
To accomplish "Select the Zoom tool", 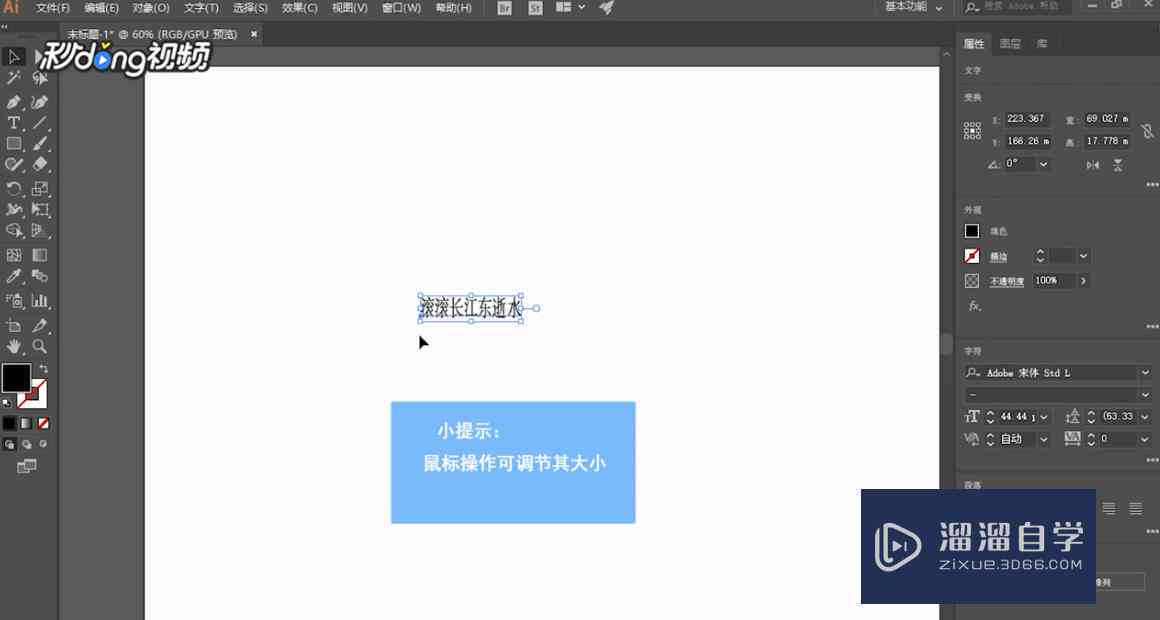I will click(x=40, y=346).
